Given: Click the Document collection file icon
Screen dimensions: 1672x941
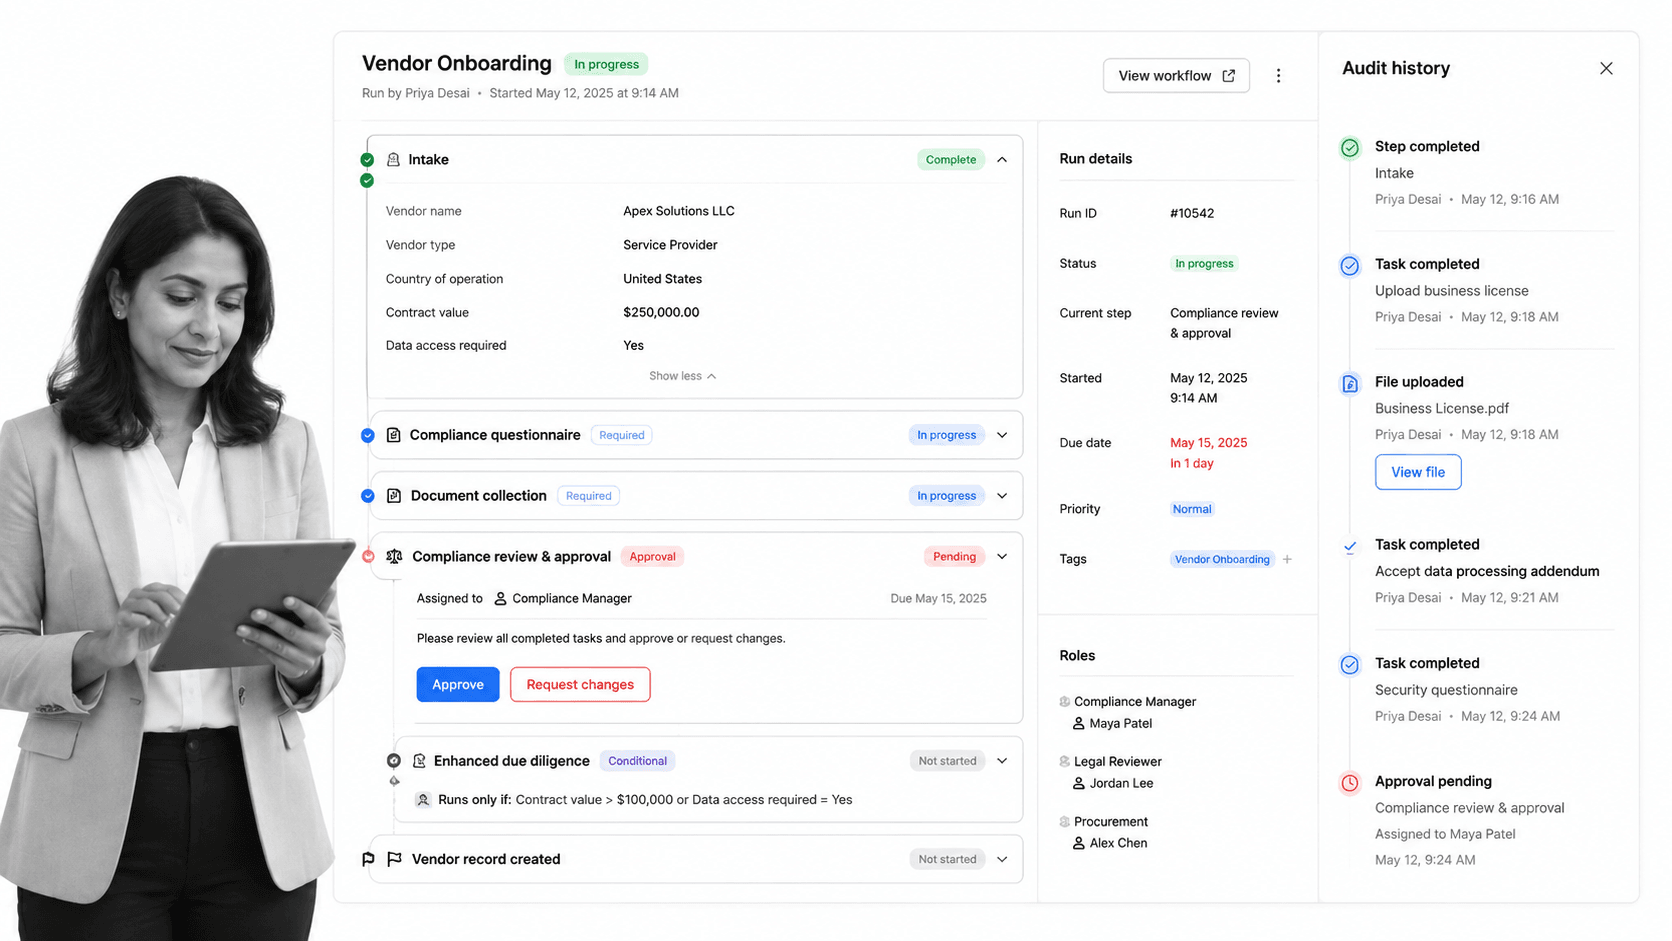Looking at the screenshot, I should [x=393, y=496].
